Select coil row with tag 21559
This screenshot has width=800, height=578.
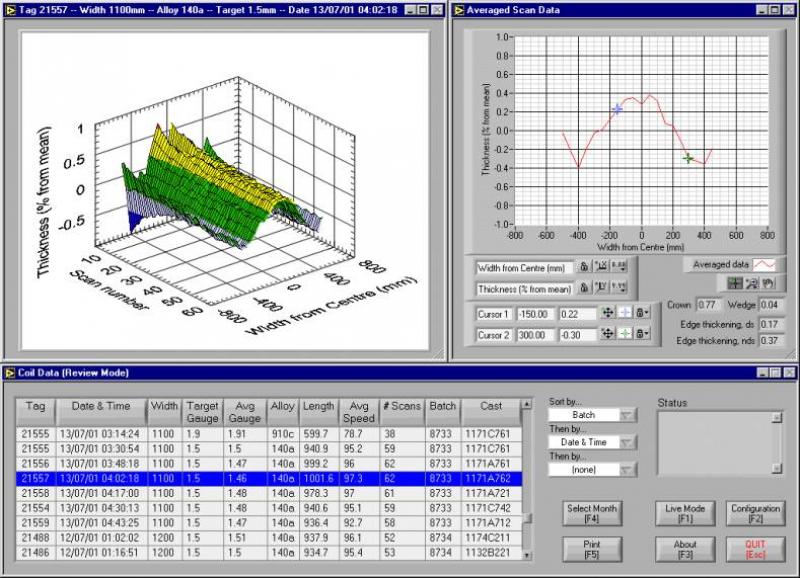[x=269, y=522]
